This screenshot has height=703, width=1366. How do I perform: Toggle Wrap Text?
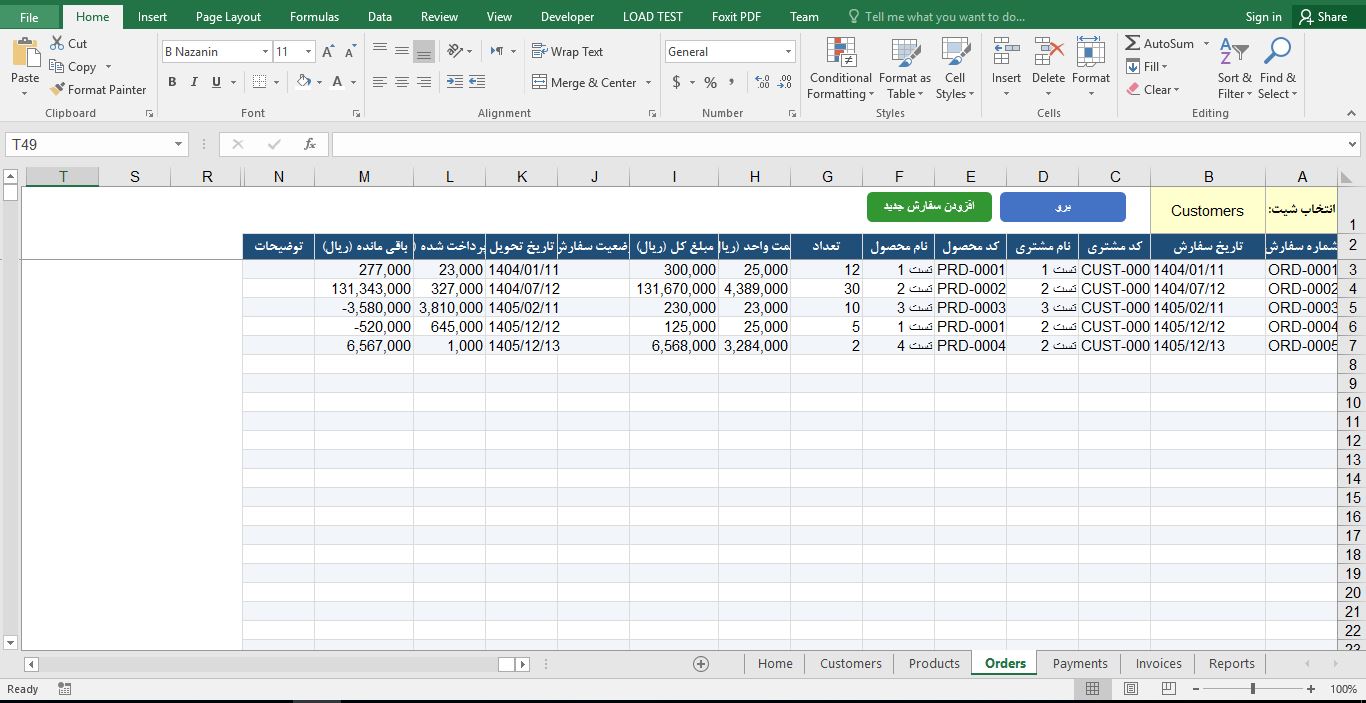pyautogui.click(x=567, y=51)
